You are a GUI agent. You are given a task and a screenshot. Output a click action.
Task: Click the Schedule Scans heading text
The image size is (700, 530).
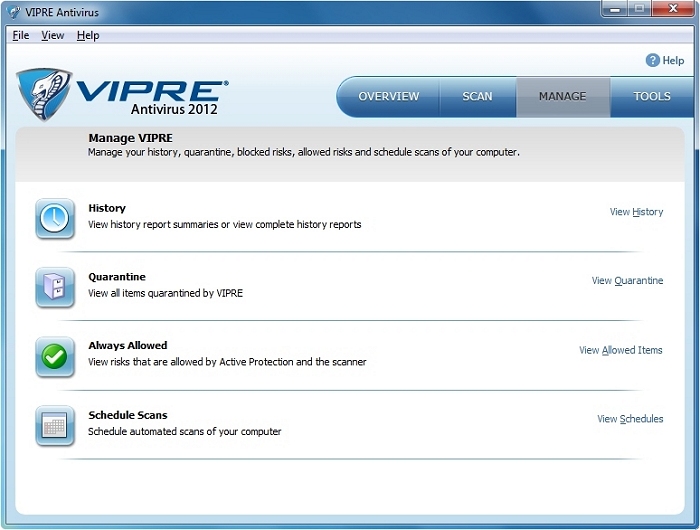[x=128, y=415]
